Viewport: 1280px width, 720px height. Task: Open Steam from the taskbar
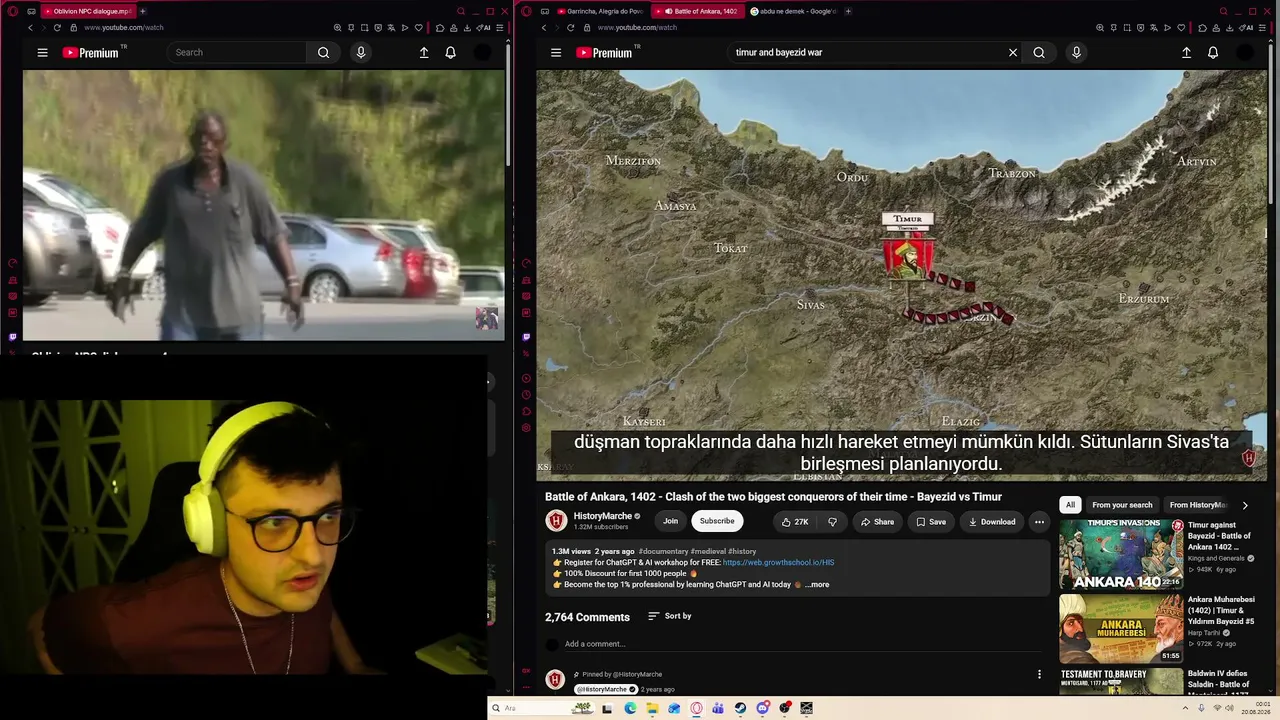(740, 708)
